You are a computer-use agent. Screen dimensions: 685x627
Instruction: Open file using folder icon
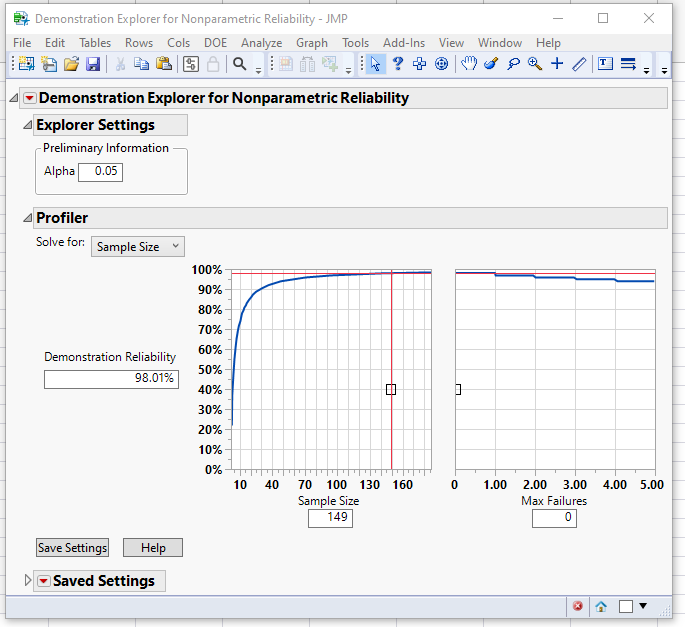point(71,64)
